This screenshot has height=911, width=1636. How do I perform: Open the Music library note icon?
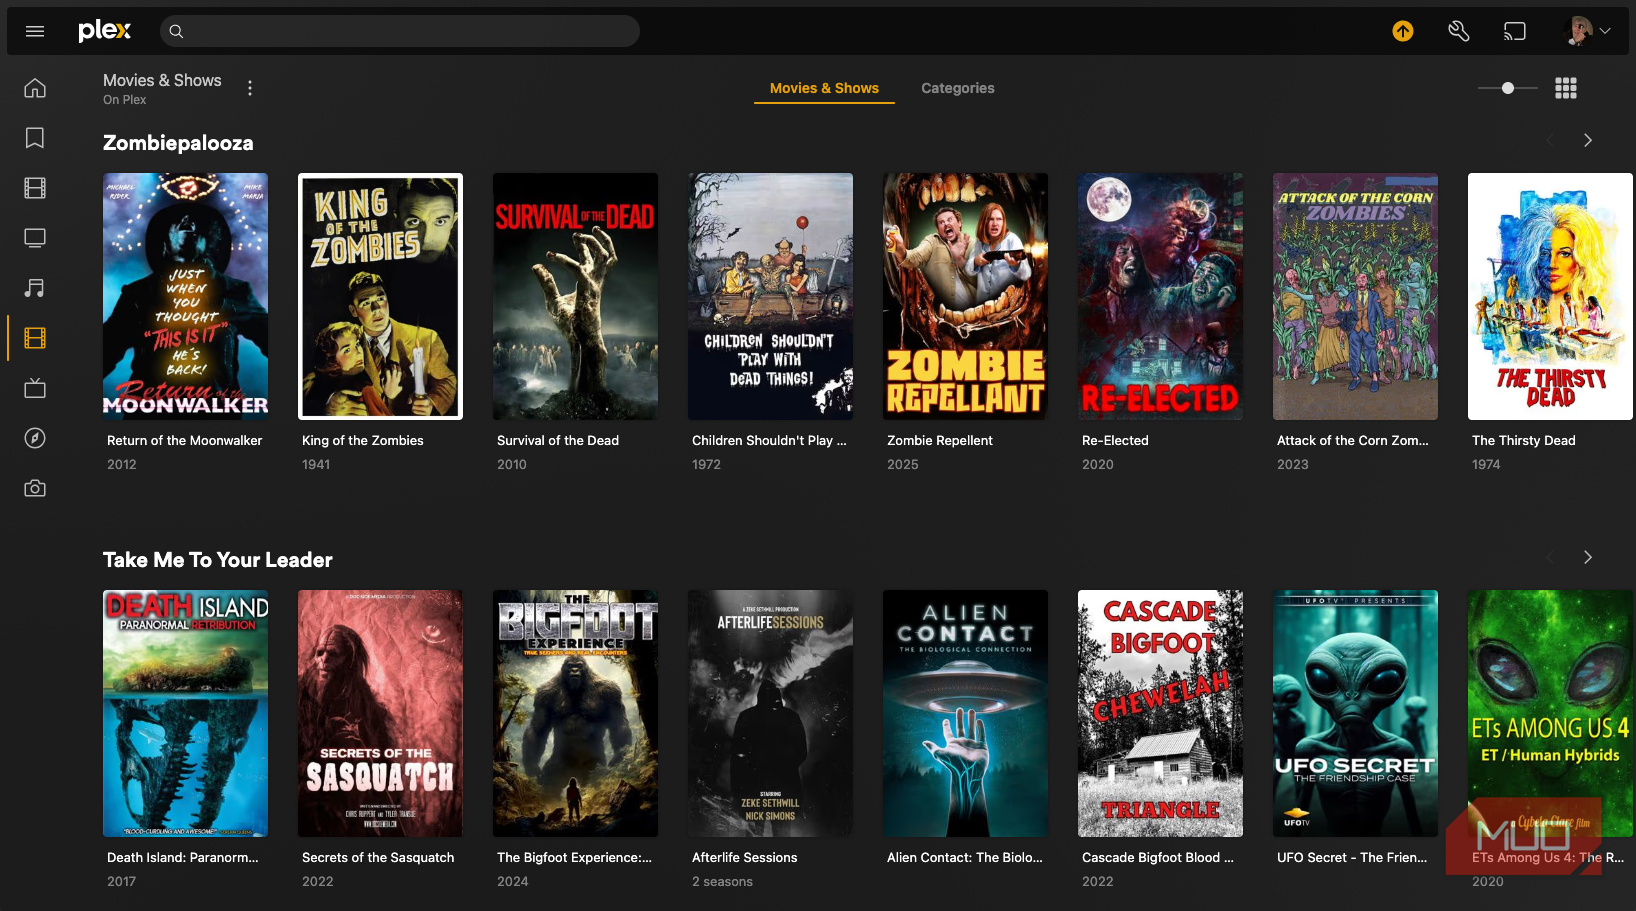(x=35, y=288)
